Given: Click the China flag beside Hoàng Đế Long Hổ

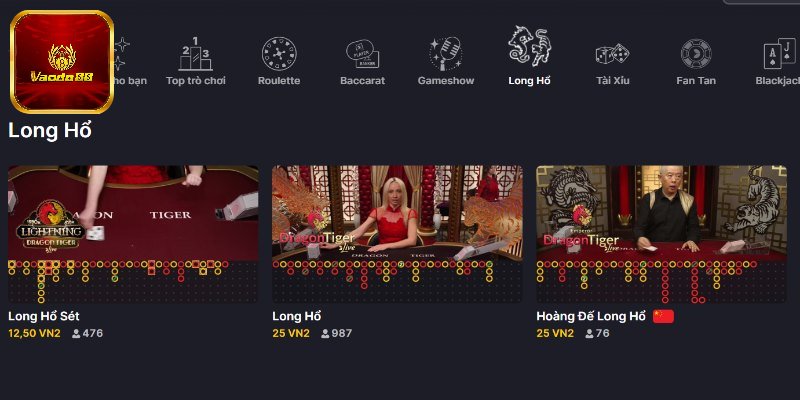Looking at the screenshot, I should [x=663, y=317].
